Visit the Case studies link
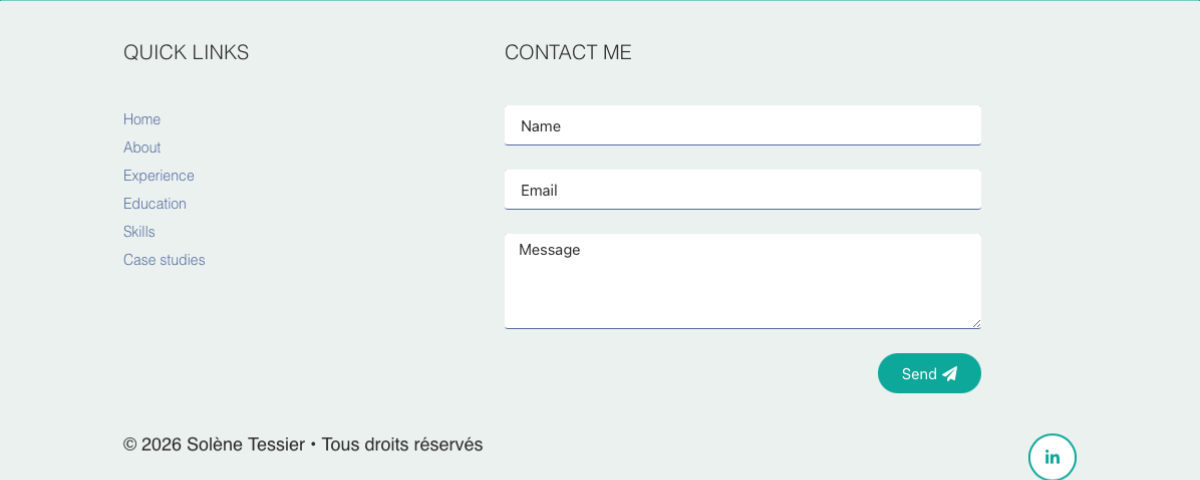This screenshot has height=480, width=1200. click(x=164, y=259)
